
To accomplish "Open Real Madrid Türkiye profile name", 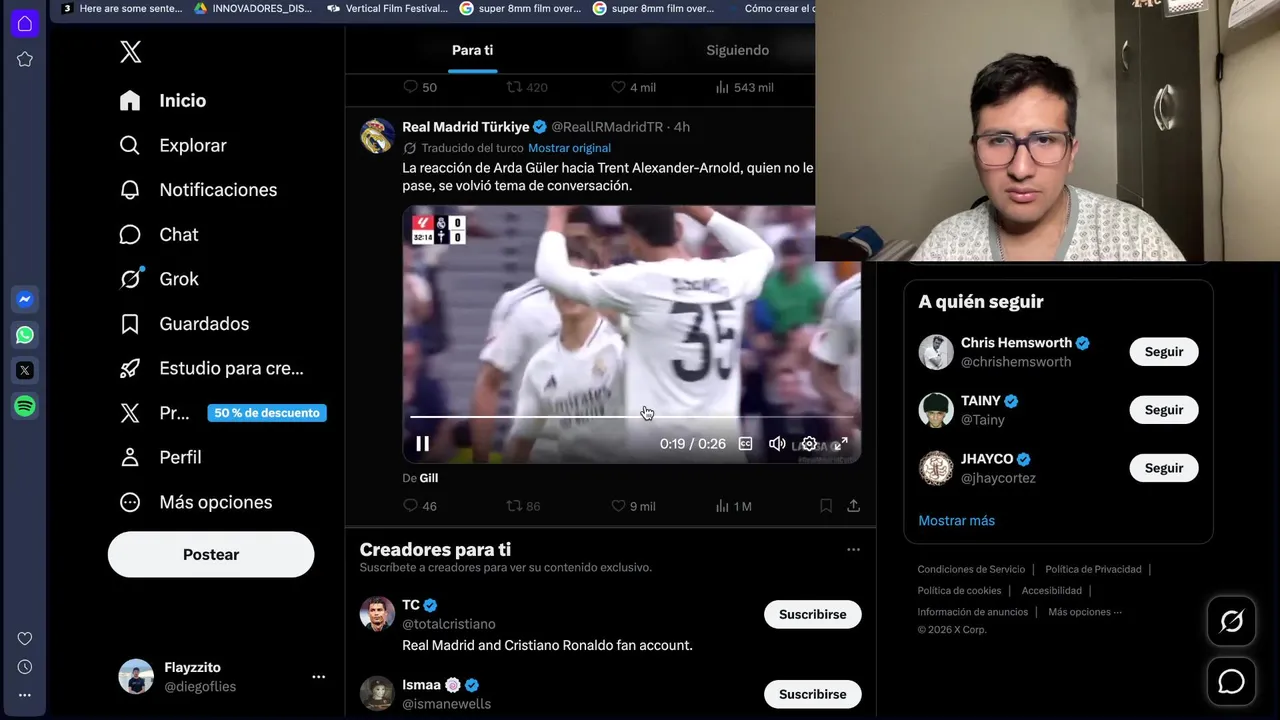I will tap(466, 127).
